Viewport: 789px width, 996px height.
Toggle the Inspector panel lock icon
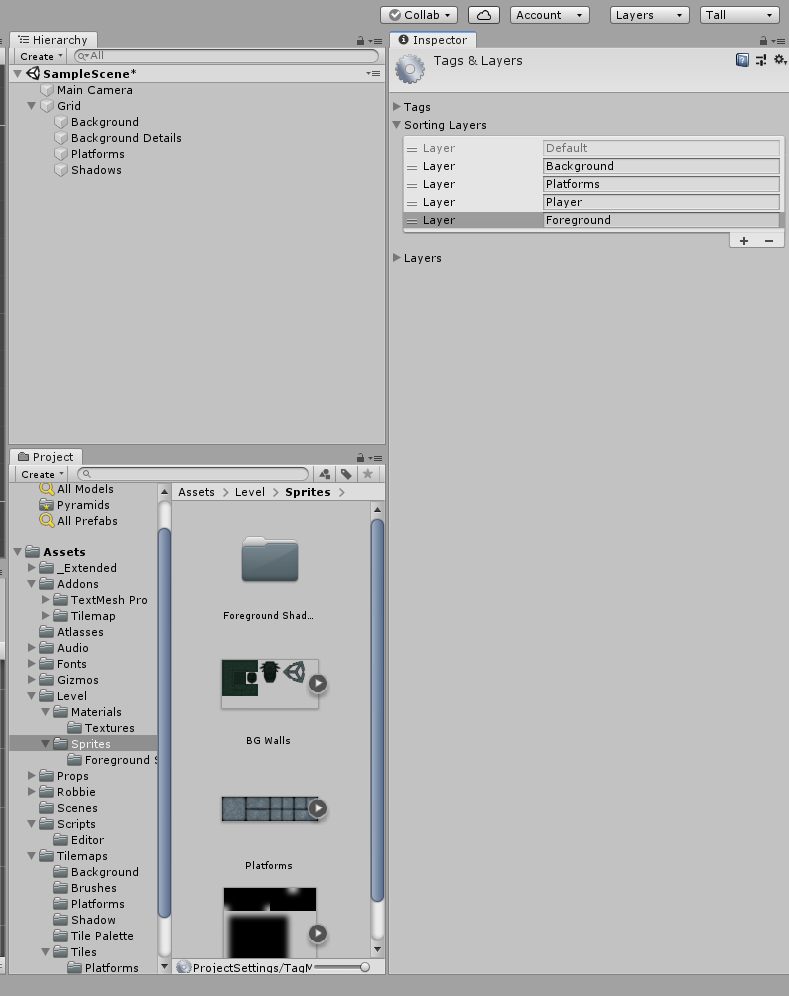[763, 41]
